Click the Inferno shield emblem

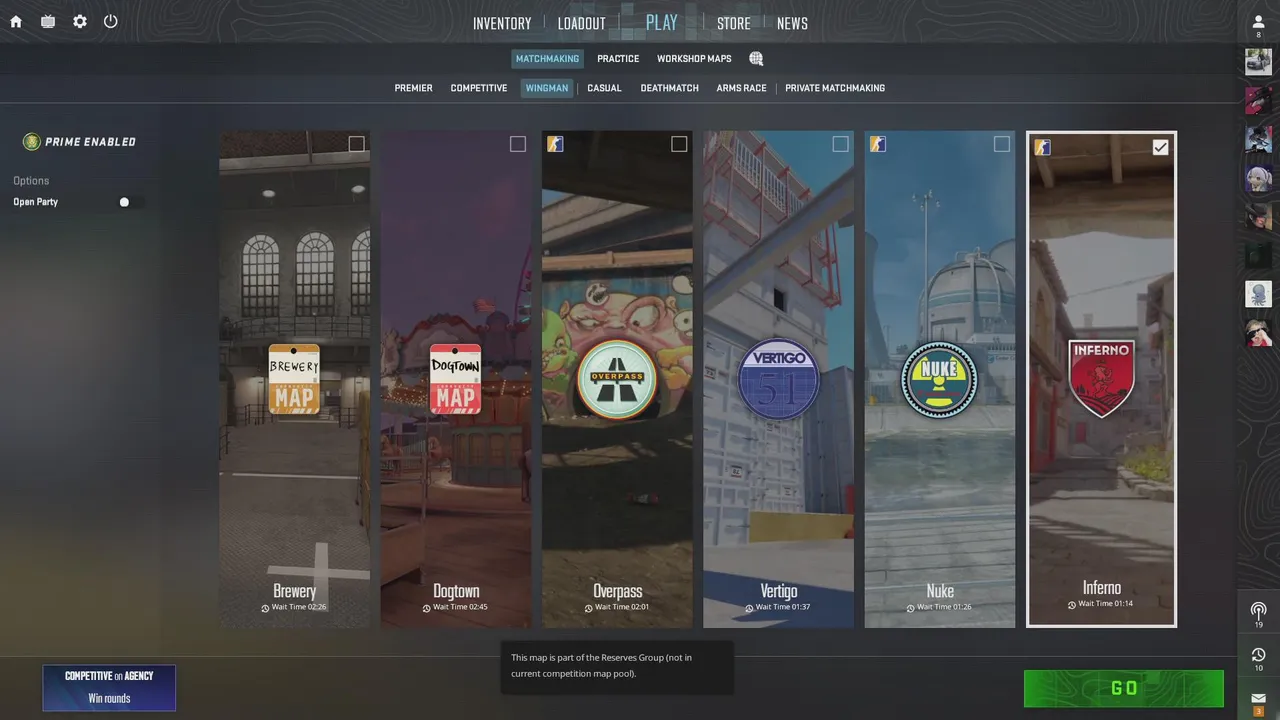click(1101, 379)
